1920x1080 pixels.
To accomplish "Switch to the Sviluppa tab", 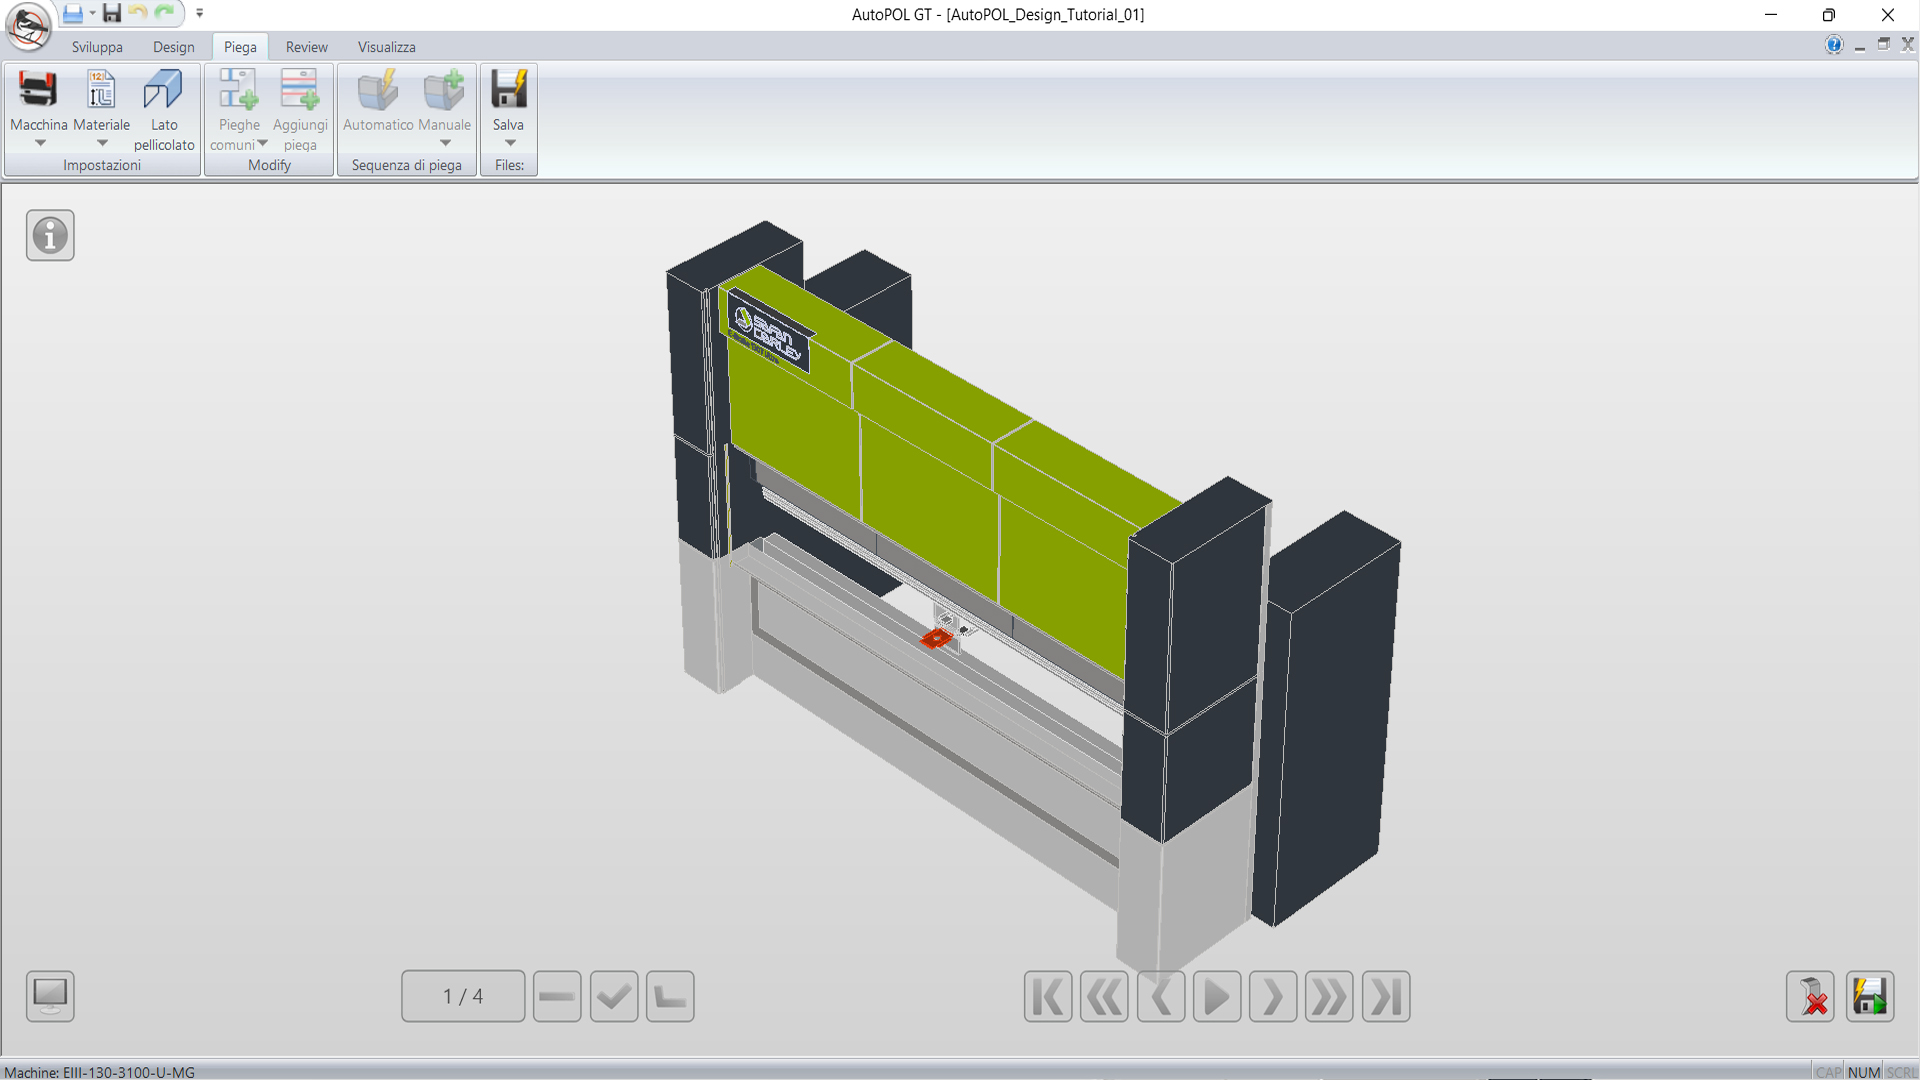I will [97, 47].
